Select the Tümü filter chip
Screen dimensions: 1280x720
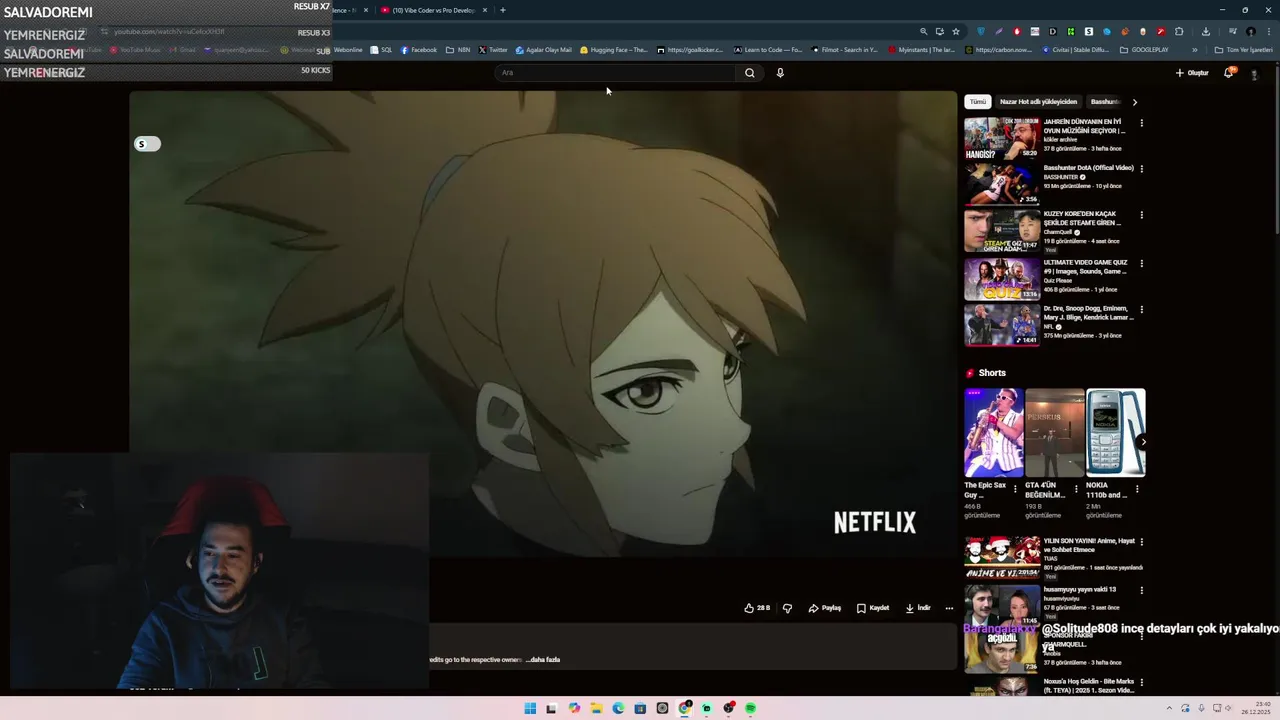point(977,102)
